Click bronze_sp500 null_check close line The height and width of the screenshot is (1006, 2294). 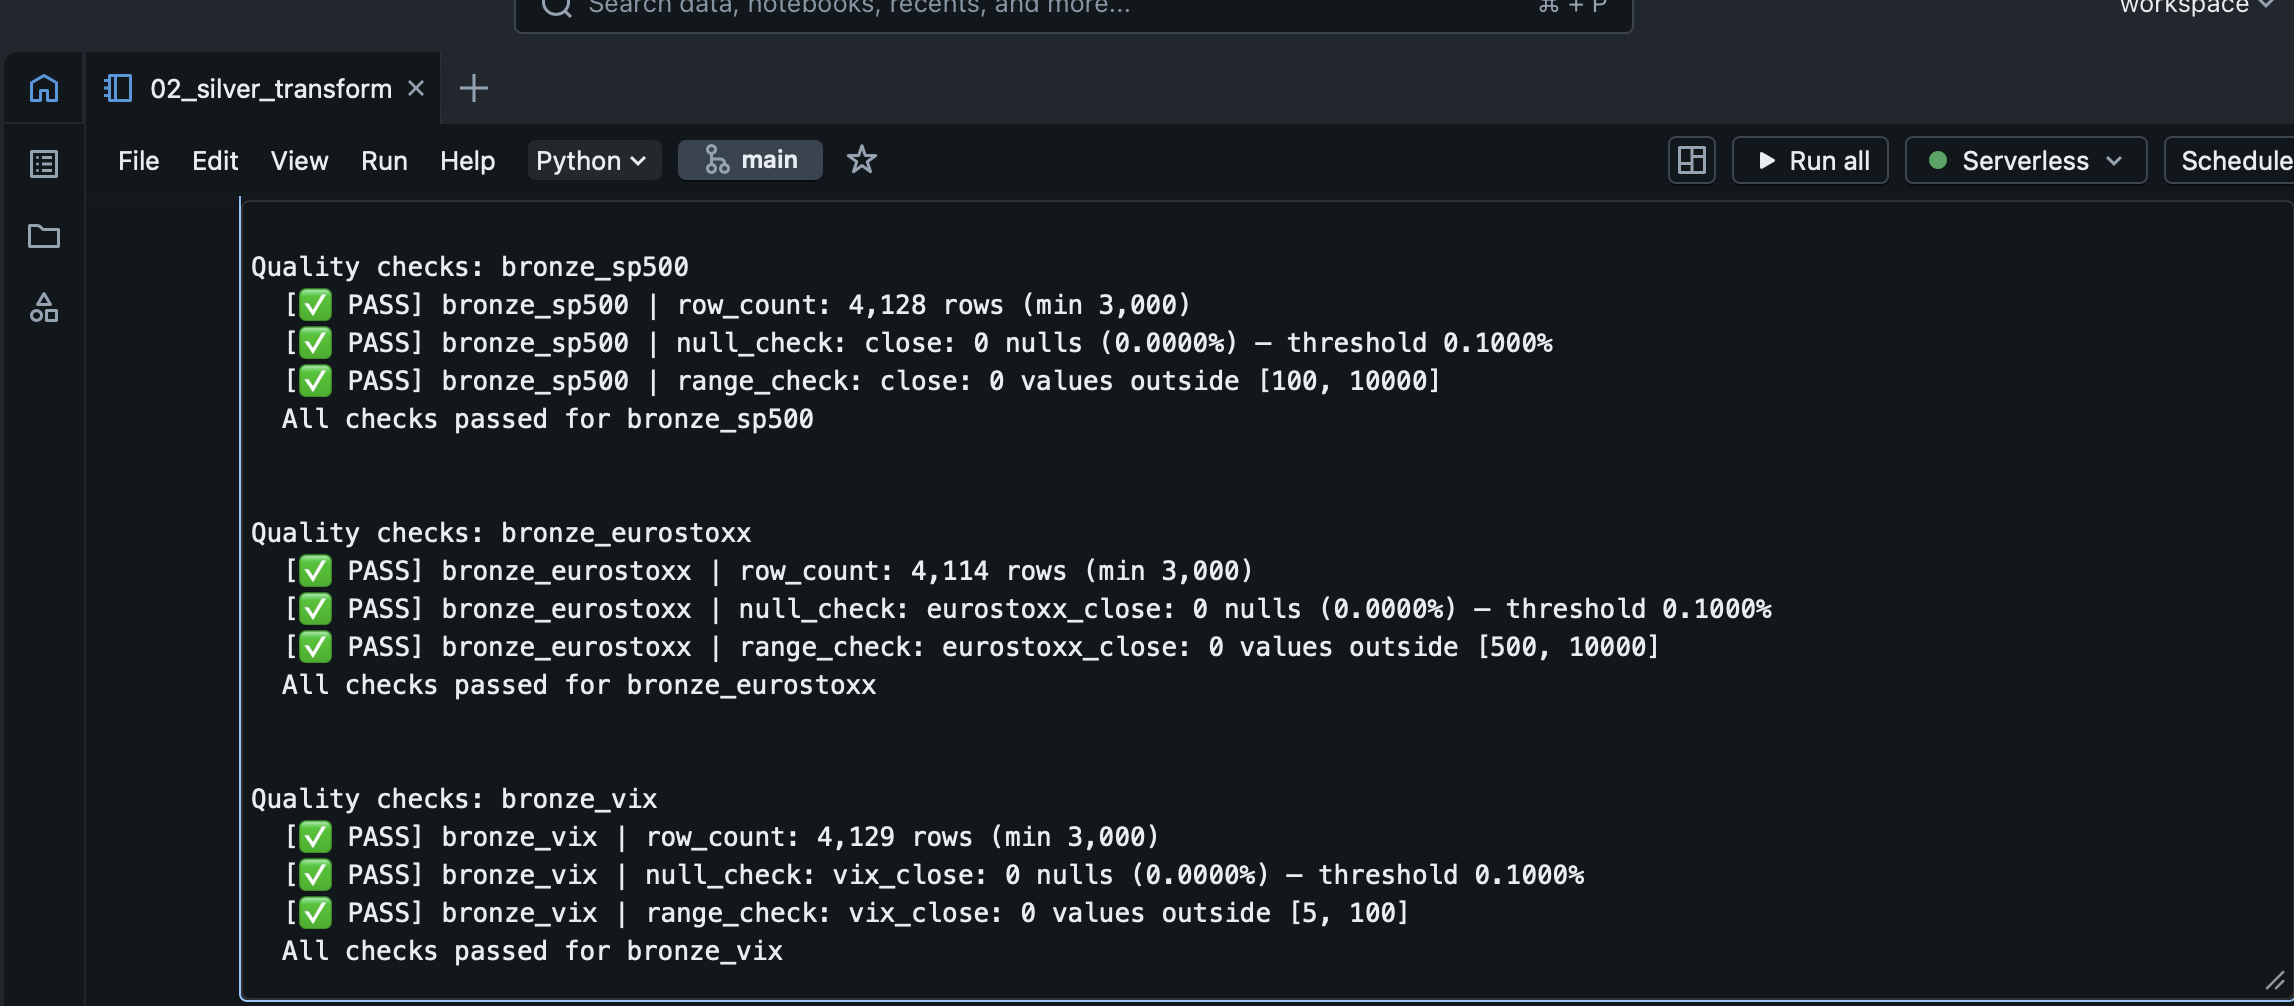[x=918, y=343]
